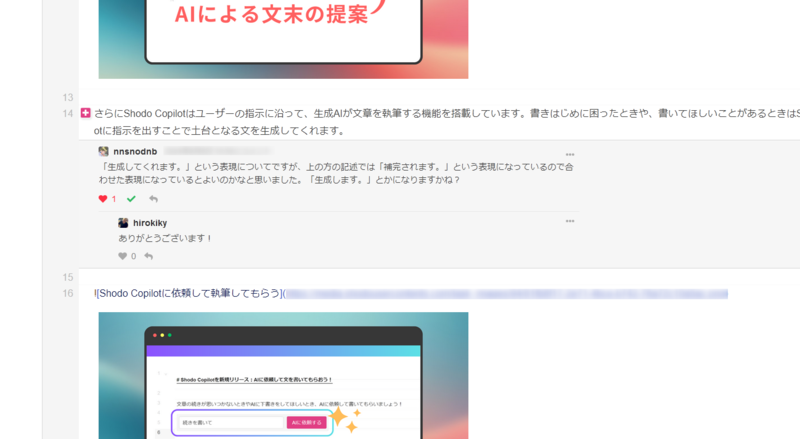Viewport: 800px width, 439px height.
Task: Reply to hirokiky's comment via arrow icon
Action: click(148, 256)
